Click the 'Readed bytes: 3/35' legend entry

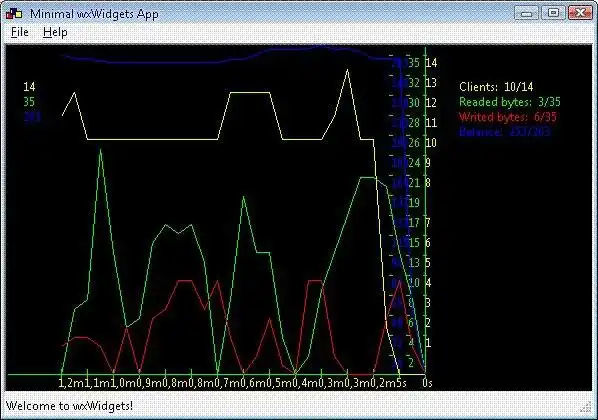click(510, 102)
